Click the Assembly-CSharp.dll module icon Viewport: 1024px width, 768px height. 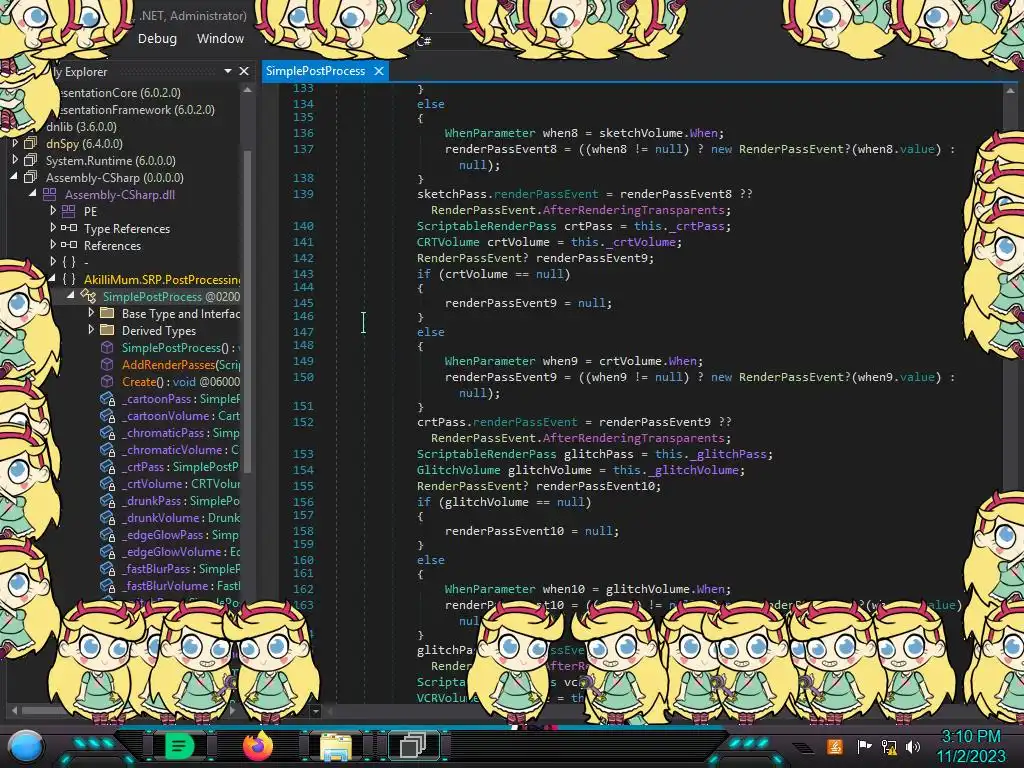point(50,194)
